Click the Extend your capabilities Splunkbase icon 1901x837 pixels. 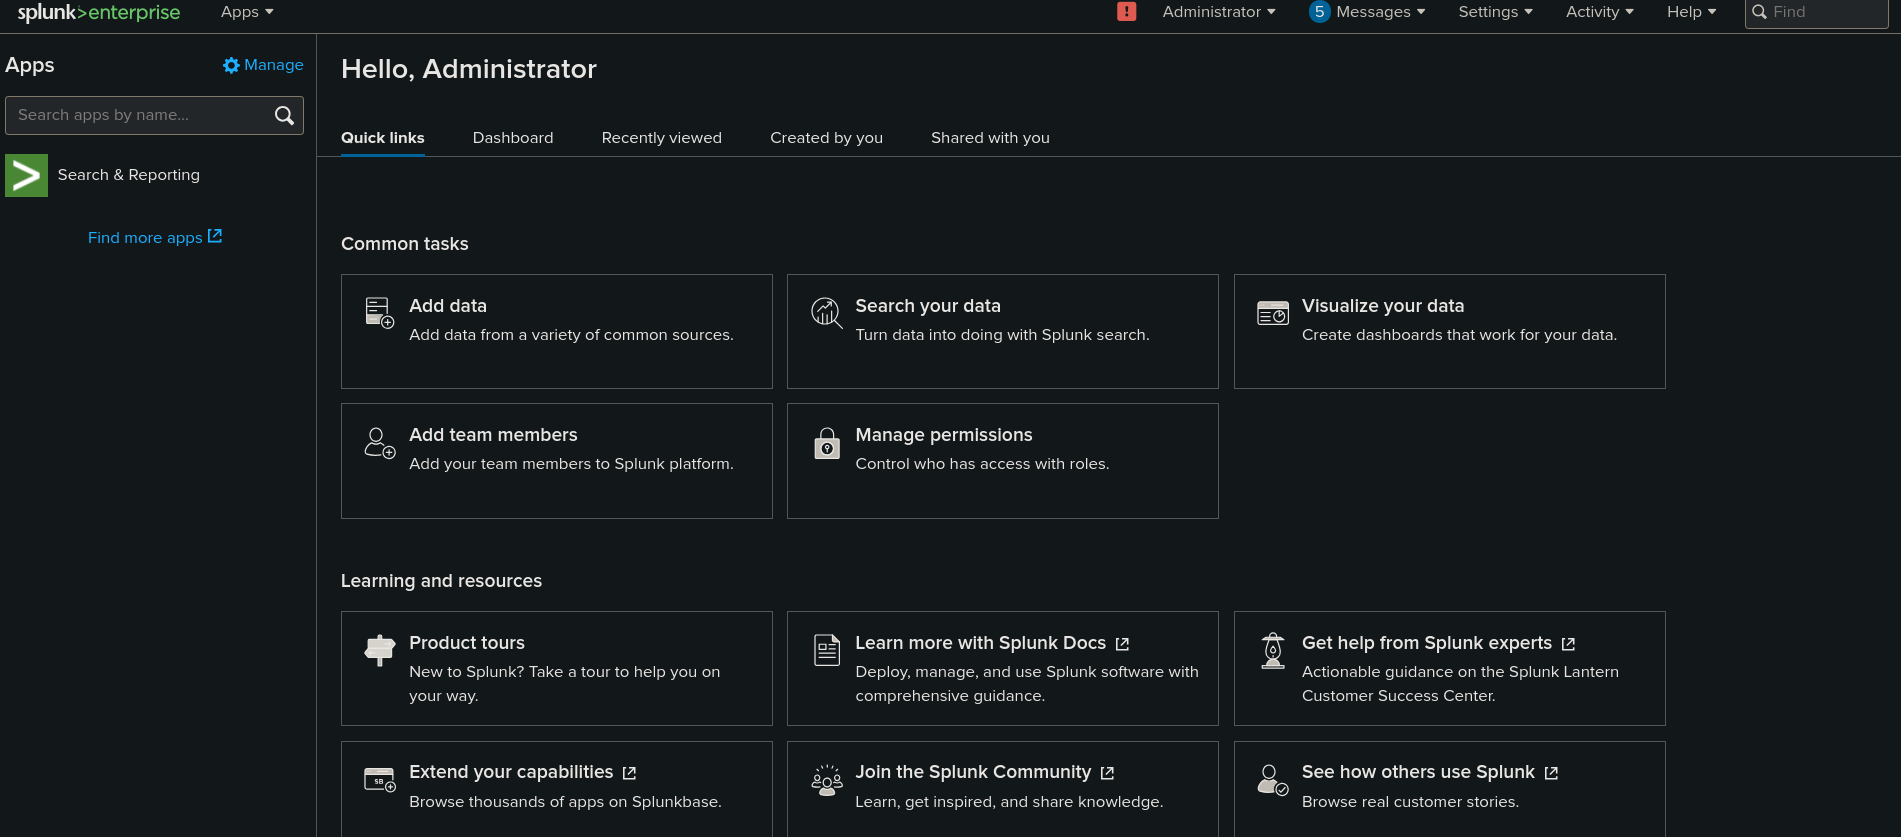380,779
